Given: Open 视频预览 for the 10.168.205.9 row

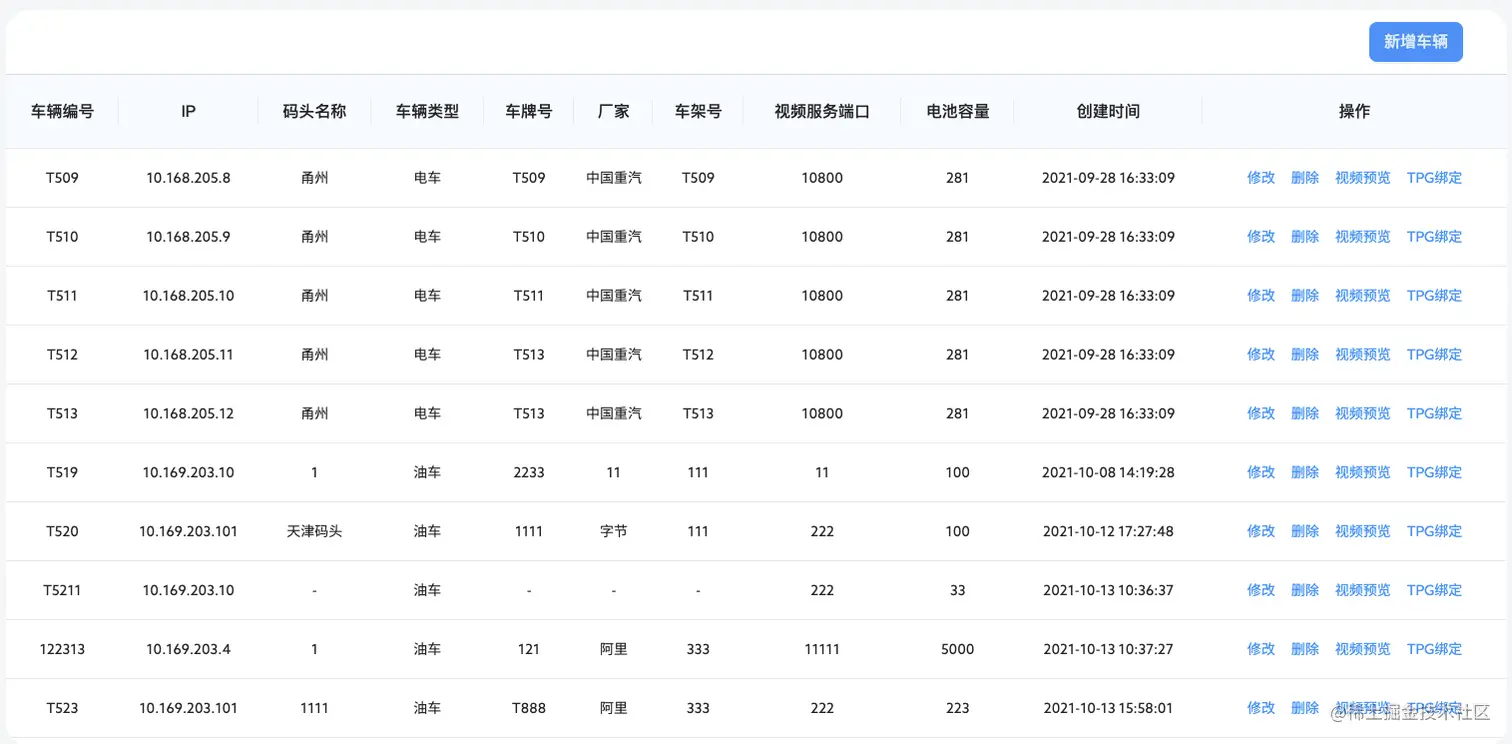Looking at the screenshot, I should tap(1363, 237).
